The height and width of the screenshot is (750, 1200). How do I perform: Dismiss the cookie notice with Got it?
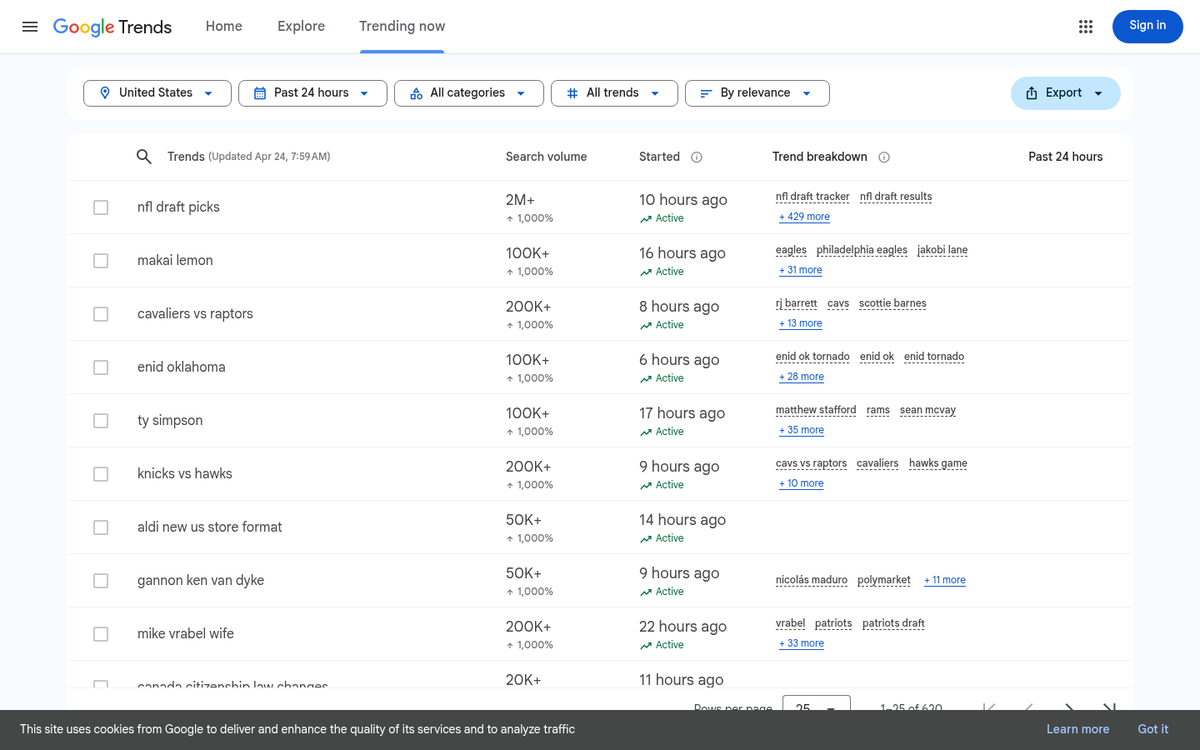coord(1152,729)
